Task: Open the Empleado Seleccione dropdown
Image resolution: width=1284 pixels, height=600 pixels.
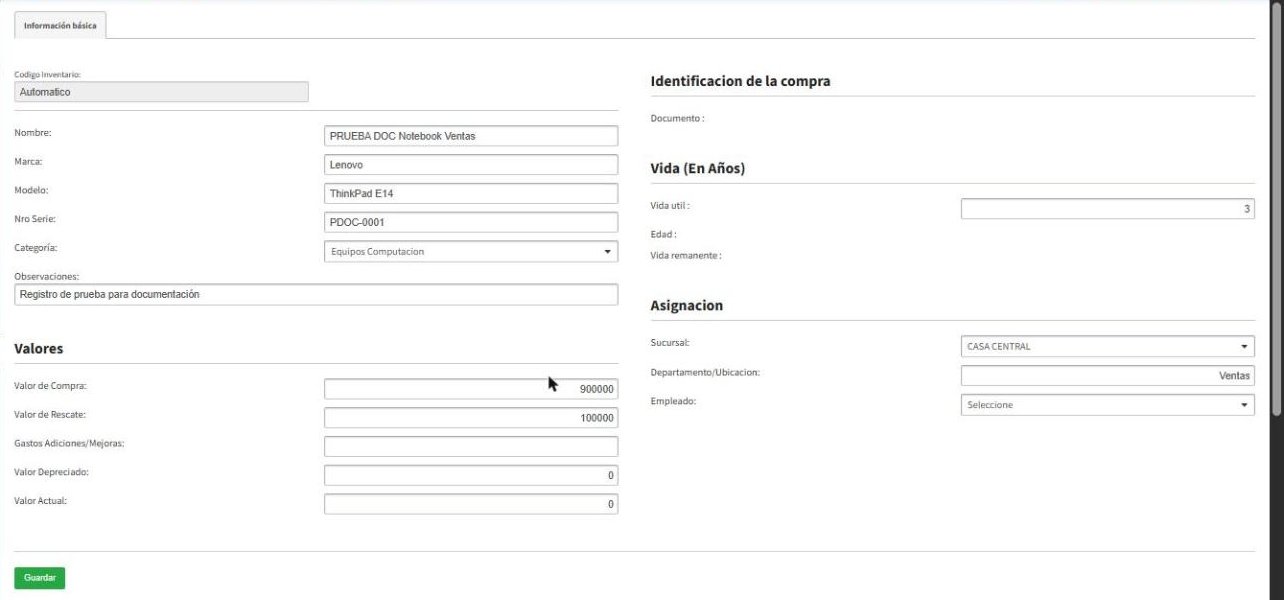Action: (1108, 405)
